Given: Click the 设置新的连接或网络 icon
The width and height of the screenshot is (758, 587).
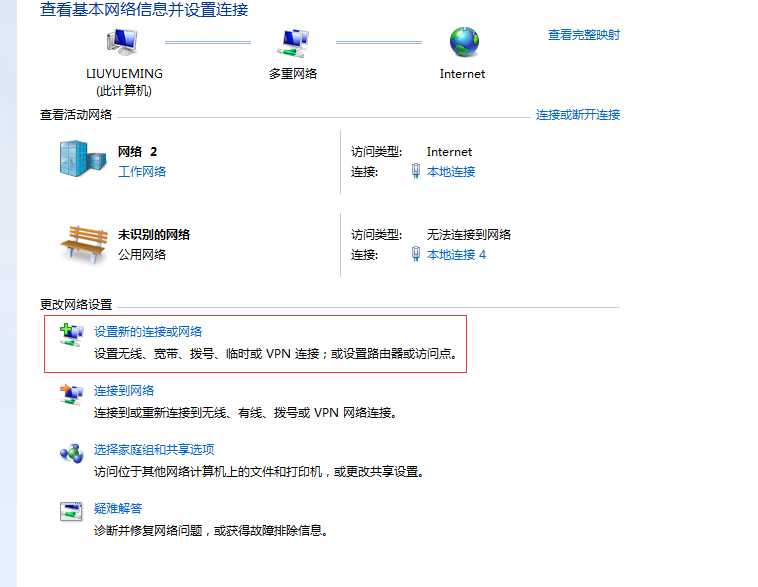Looking at the screenshot, I should coord(72,335).
